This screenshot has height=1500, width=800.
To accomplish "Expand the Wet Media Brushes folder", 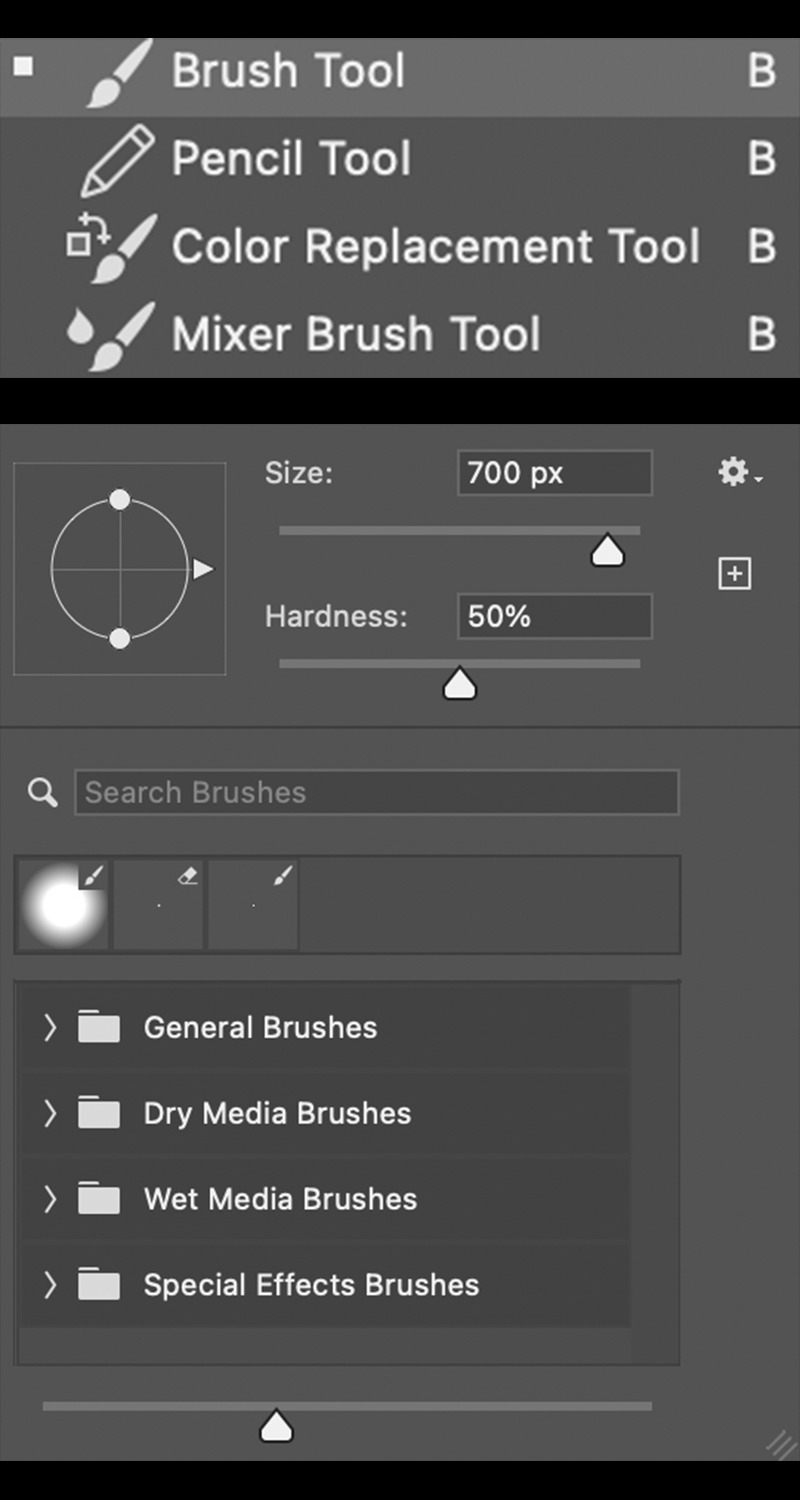I will click(50, 1199).
